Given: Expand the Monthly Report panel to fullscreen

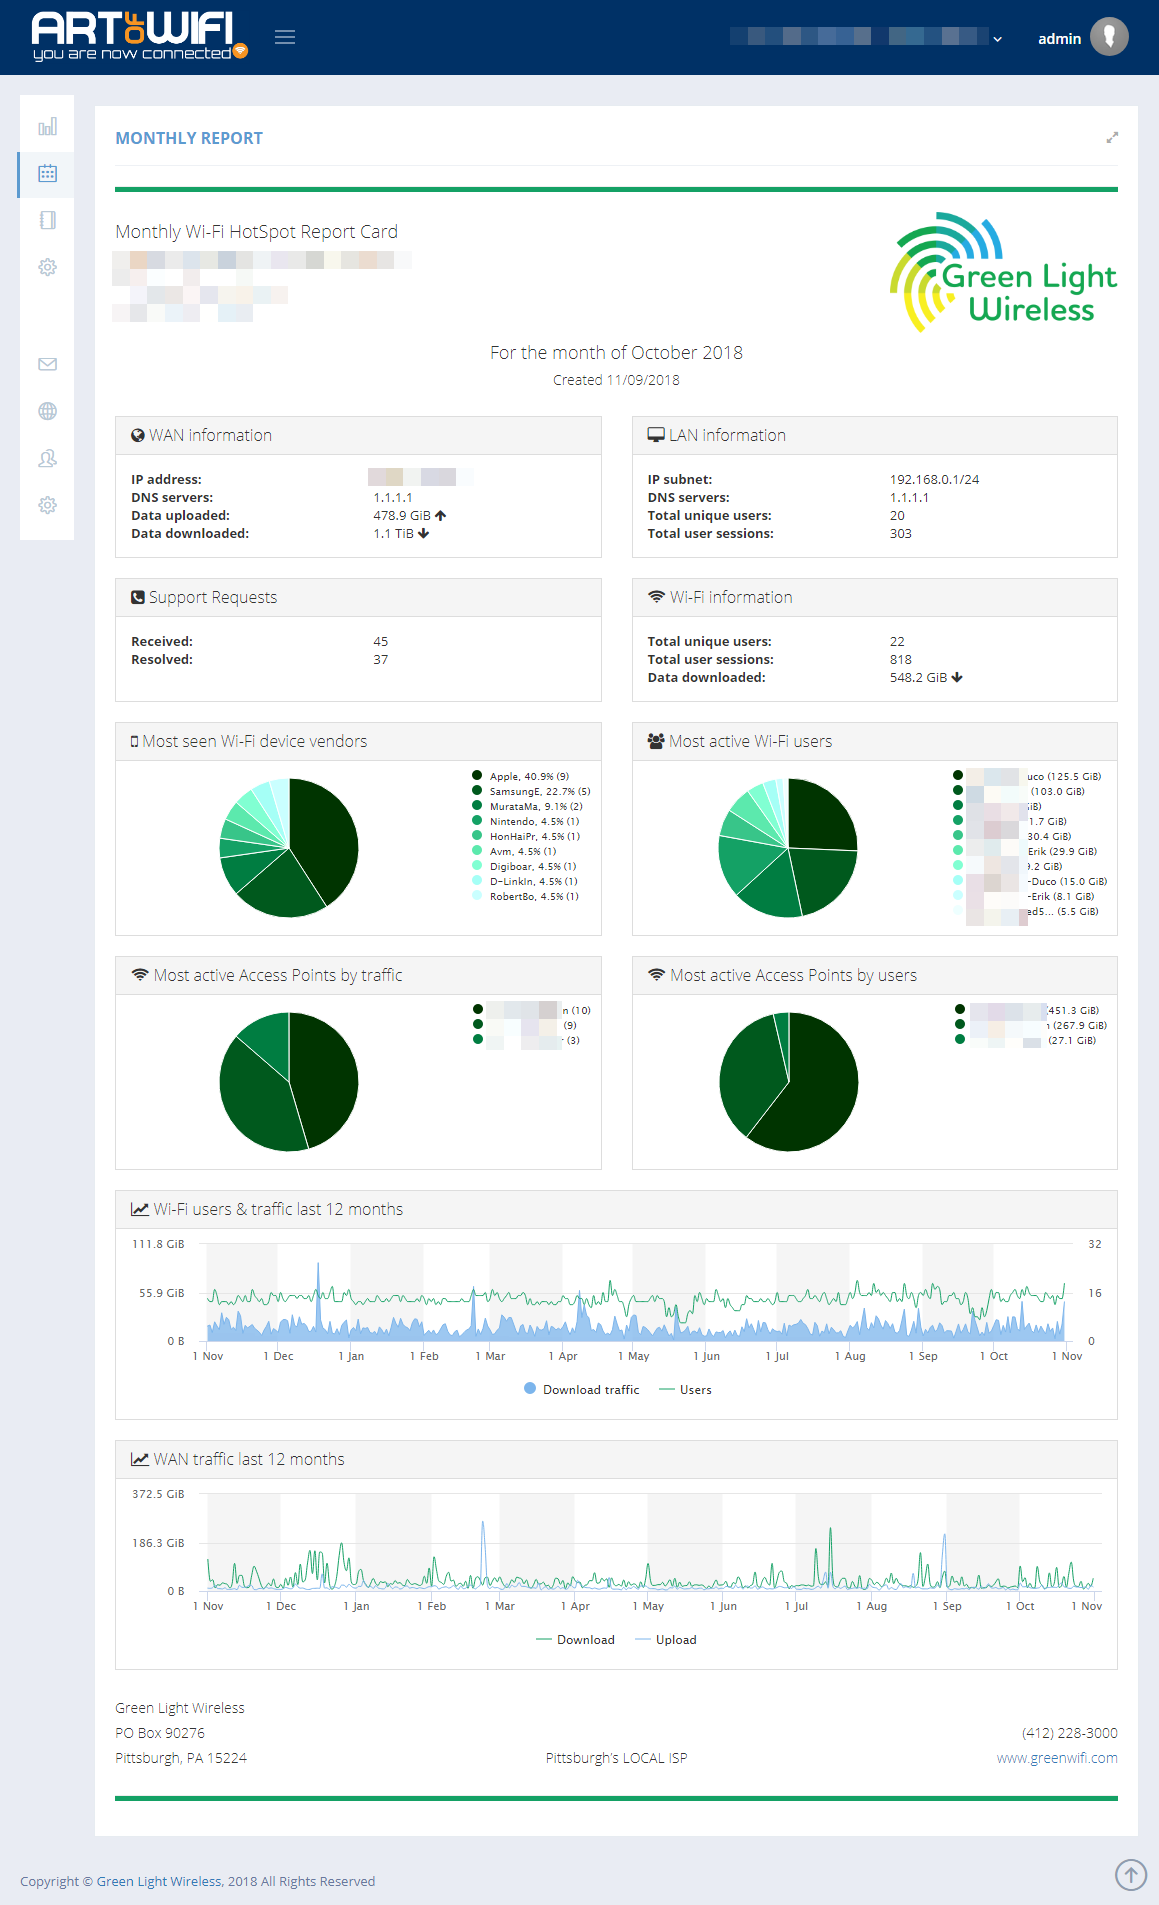Looking at the screenshot, I should pos(1112,138).
